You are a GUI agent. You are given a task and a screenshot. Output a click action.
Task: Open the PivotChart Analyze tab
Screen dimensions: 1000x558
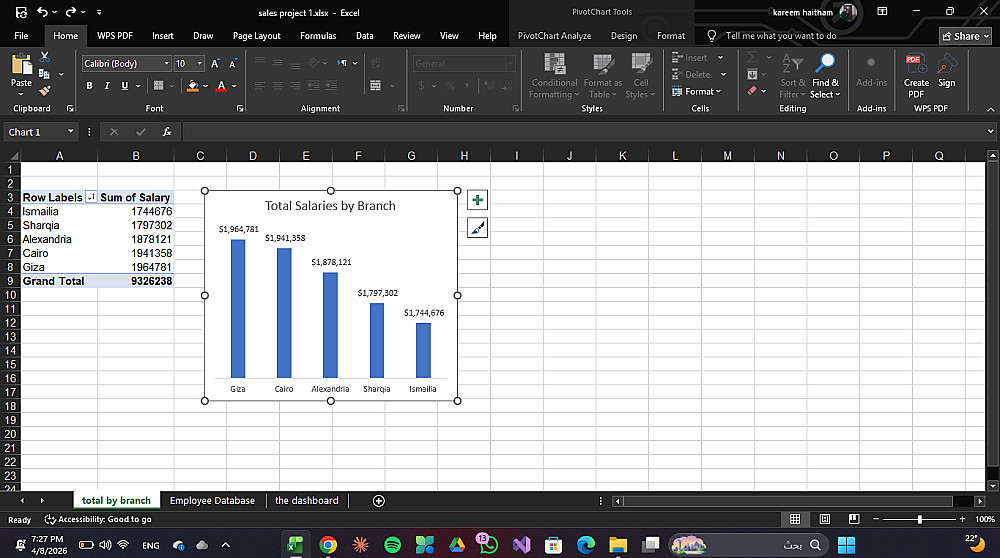click(554, 36)
